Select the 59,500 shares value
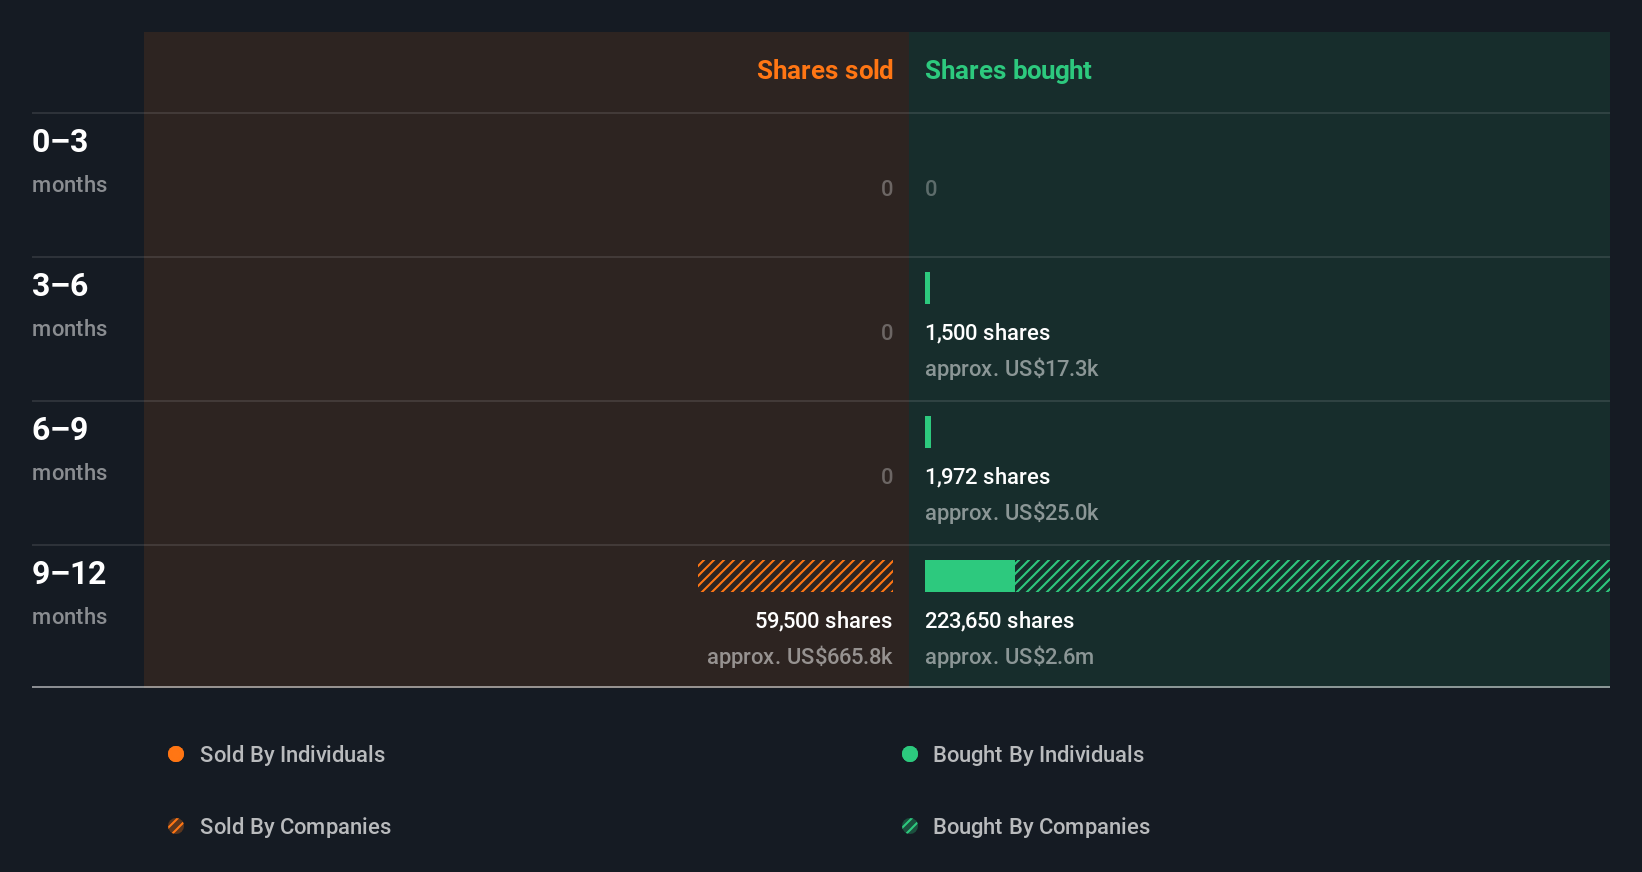 pyautogui.click(x=824, y=620)
